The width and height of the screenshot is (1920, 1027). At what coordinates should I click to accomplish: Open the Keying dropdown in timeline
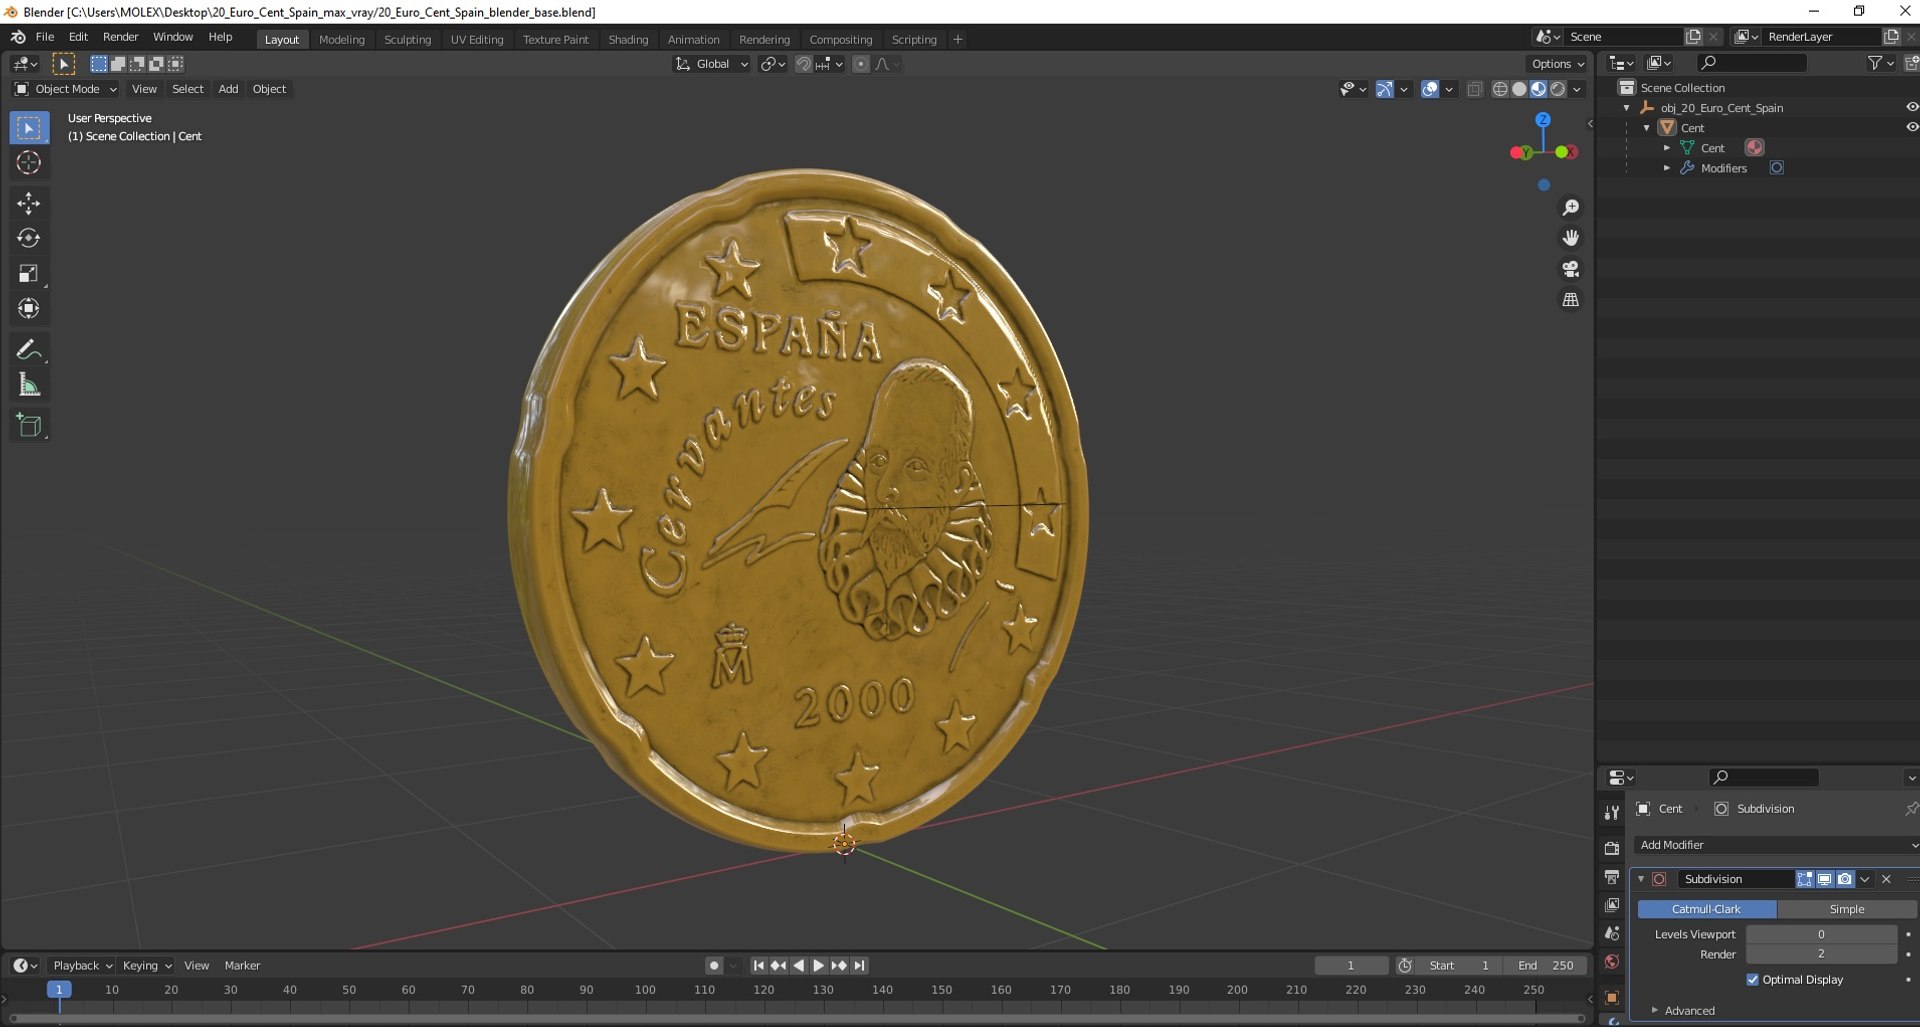click(146, 965)
